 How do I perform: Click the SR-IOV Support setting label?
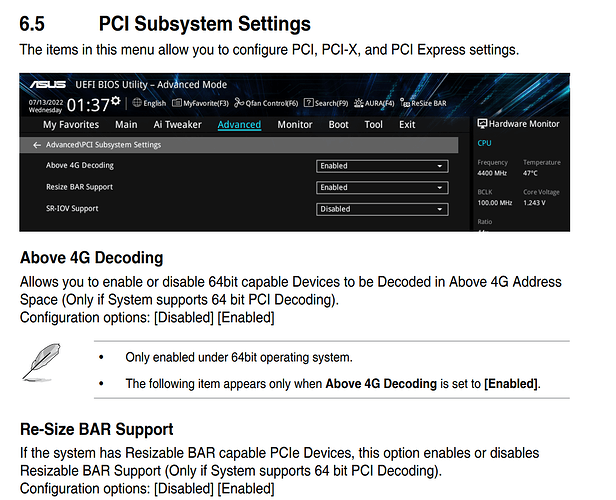click(x=72, y=209)
